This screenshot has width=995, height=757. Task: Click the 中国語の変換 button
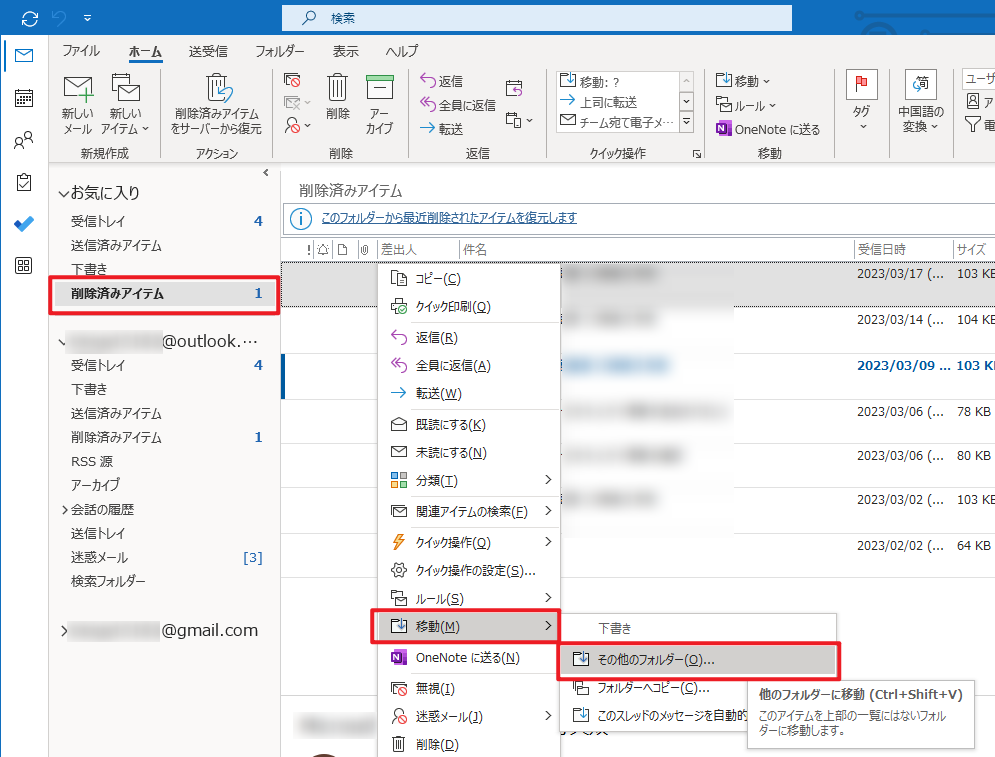point(921,102)
